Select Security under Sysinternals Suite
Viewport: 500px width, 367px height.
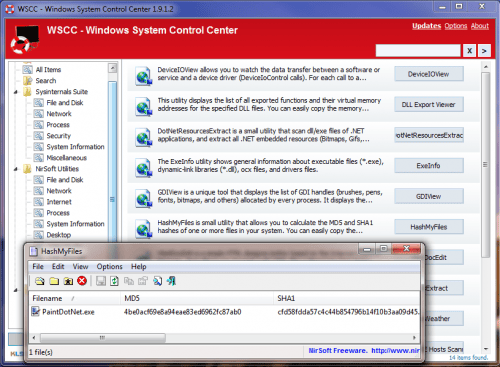tap(59, 136)
